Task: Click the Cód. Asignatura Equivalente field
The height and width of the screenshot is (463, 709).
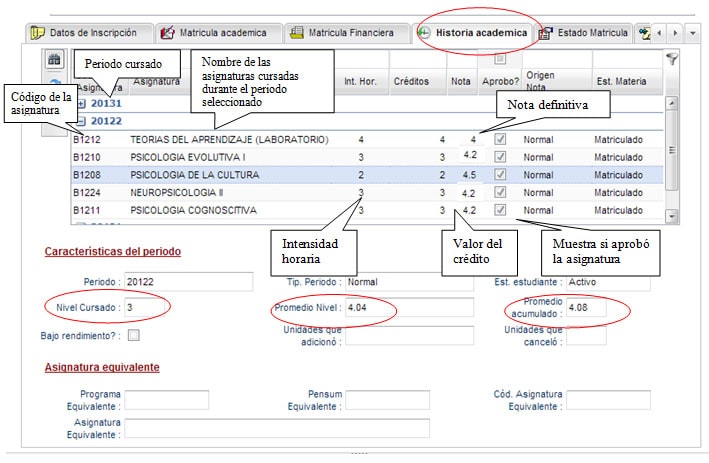Action: pyautogui.click(x=608, y=400)
